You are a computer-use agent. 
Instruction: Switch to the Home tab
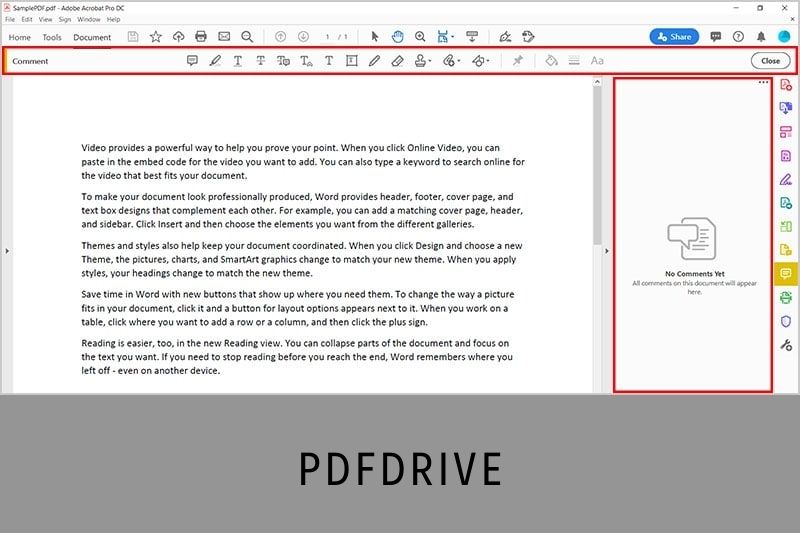pyautogui.click(x=19, y=37)
